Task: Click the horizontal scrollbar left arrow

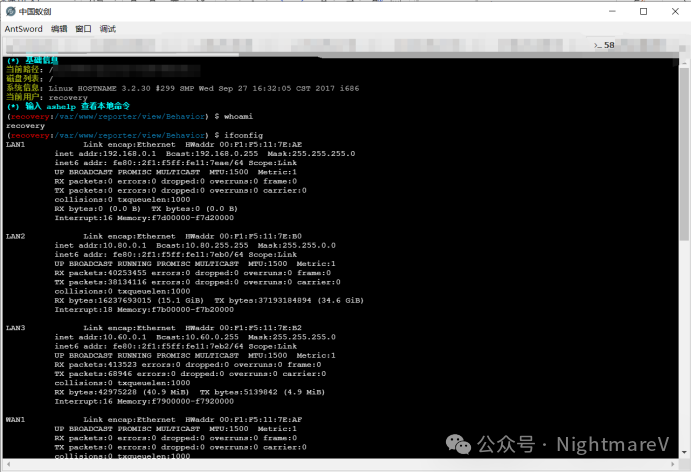Action: pos(8,464)
